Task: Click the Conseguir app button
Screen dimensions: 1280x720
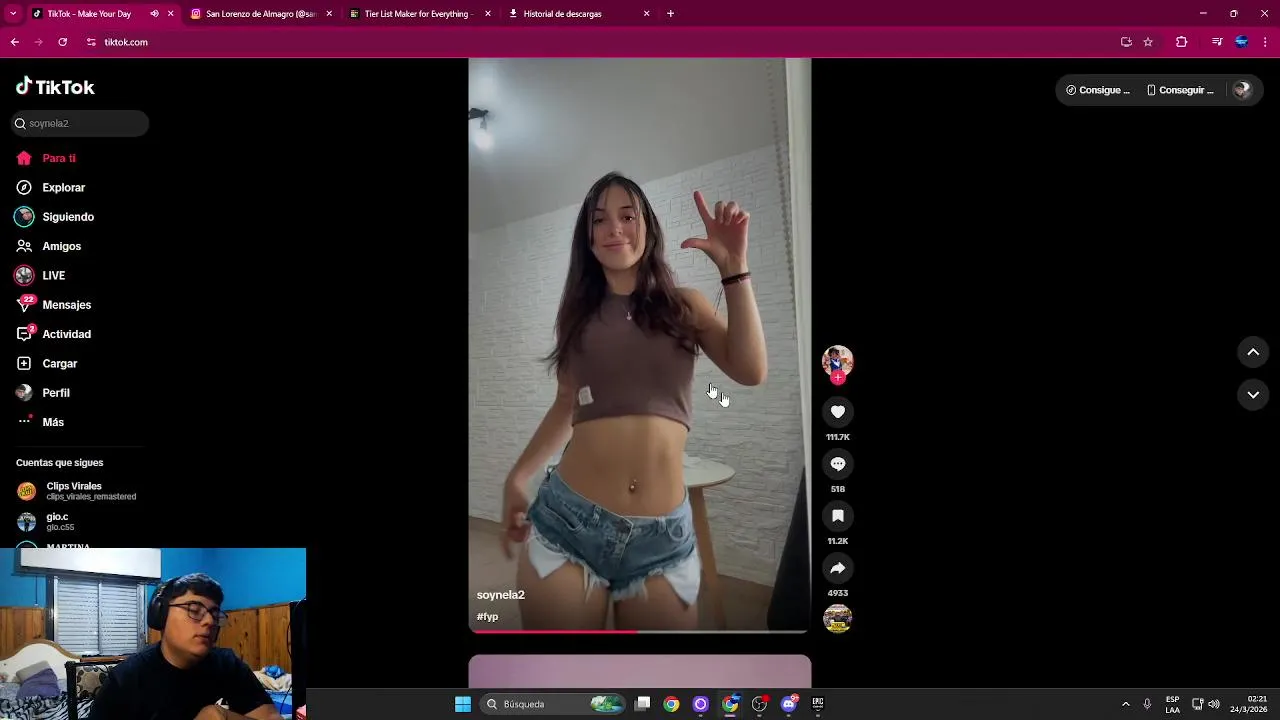Action: [1180, 90]
